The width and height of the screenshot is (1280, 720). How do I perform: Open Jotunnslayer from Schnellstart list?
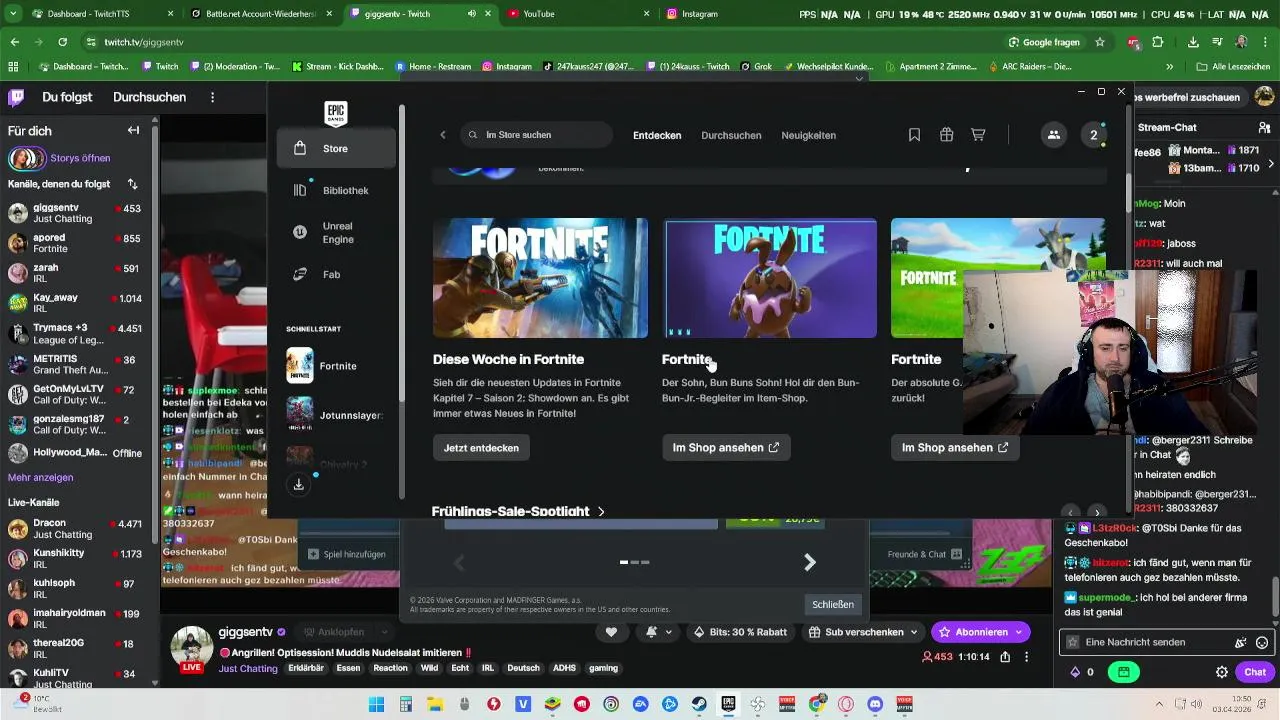click(336, 414)
